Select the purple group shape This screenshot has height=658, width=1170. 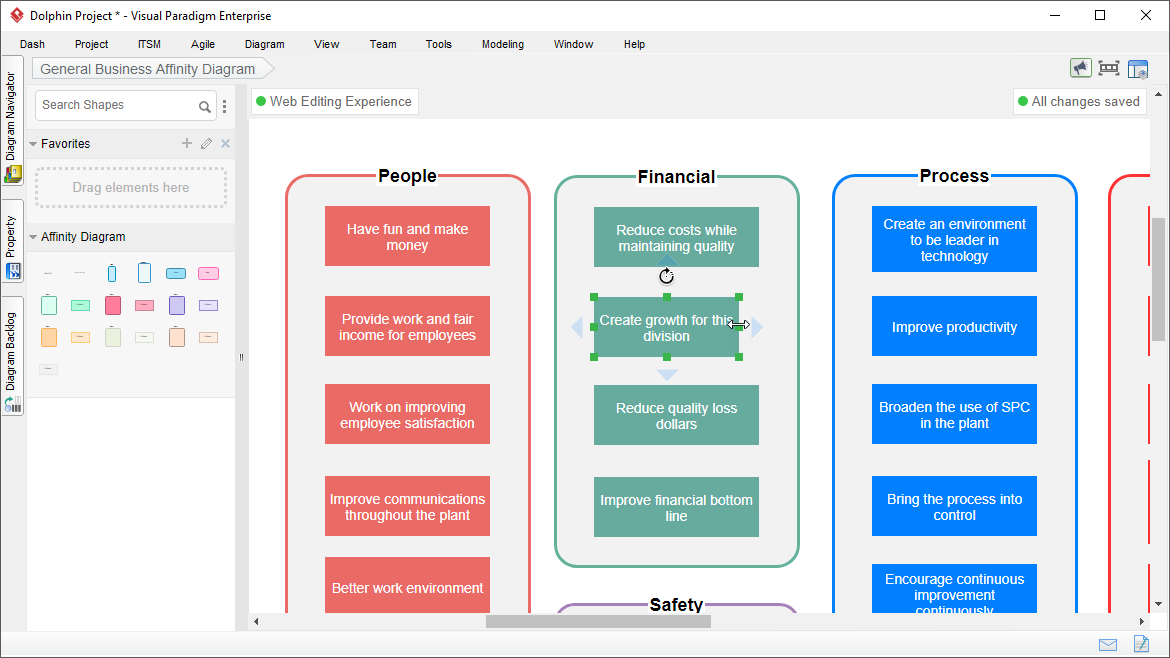click(x=177, y=304)
